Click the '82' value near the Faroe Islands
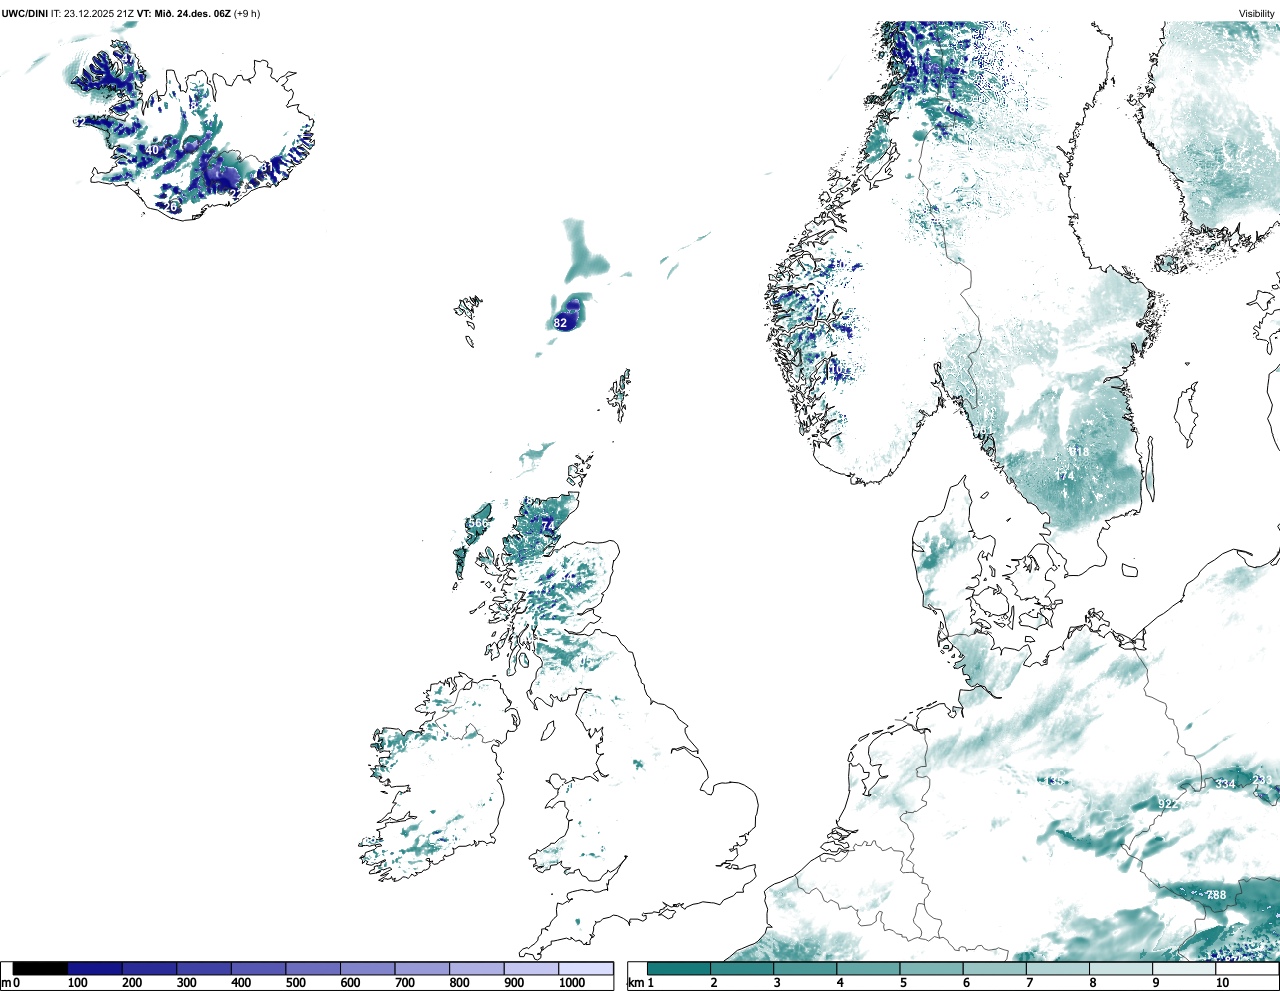 (561, 323)
